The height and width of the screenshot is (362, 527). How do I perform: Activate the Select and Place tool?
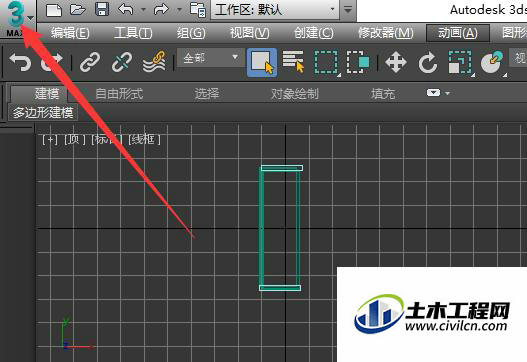click(x=492, y=63)
